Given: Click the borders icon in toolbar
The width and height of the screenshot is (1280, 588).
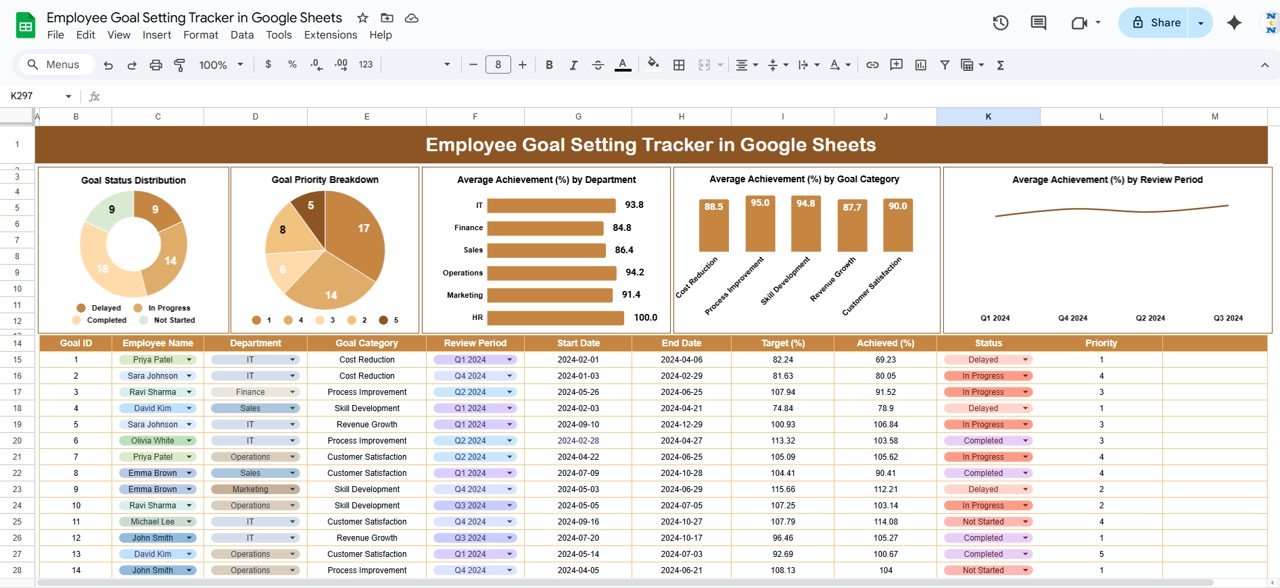Looking at the screenshot, I should click(679, 65).
